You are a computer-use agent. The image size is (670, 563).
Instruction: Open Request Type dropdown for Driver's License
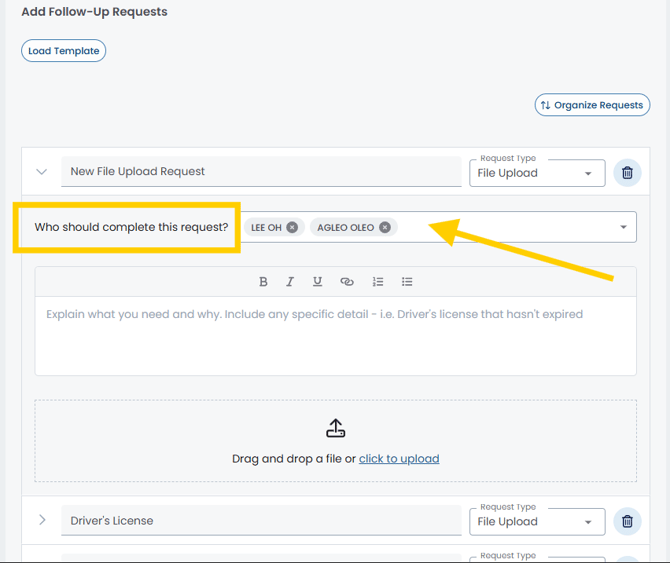point(537,522)
